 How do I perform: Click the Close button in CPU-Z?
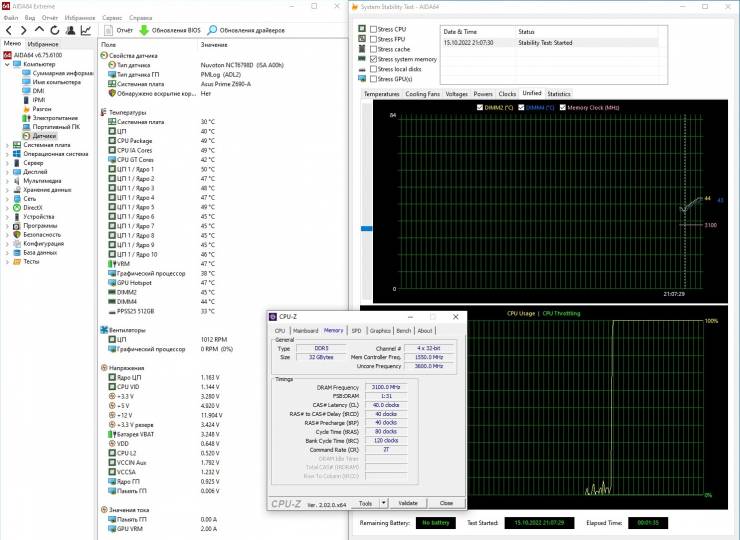(446, 503)
